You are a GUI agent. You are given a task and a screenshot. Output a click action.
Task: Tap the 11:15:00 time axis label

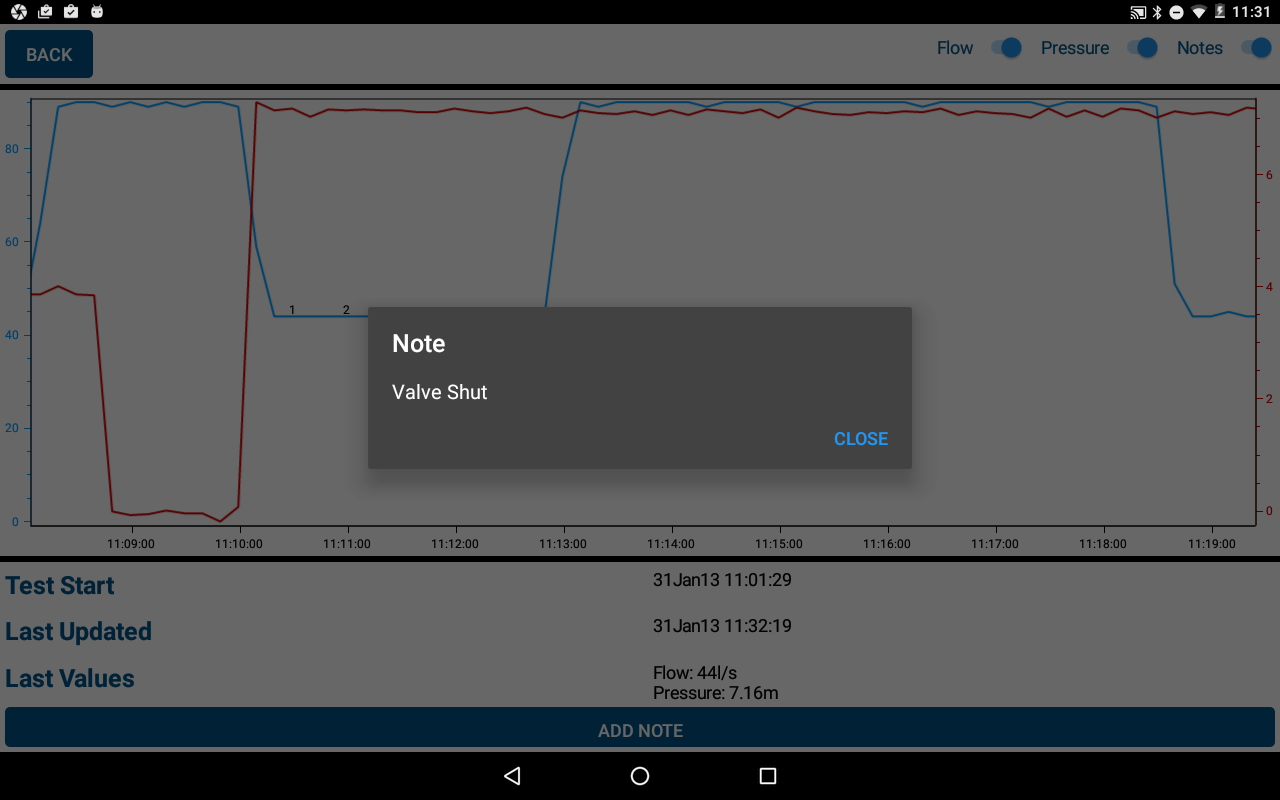779,544
